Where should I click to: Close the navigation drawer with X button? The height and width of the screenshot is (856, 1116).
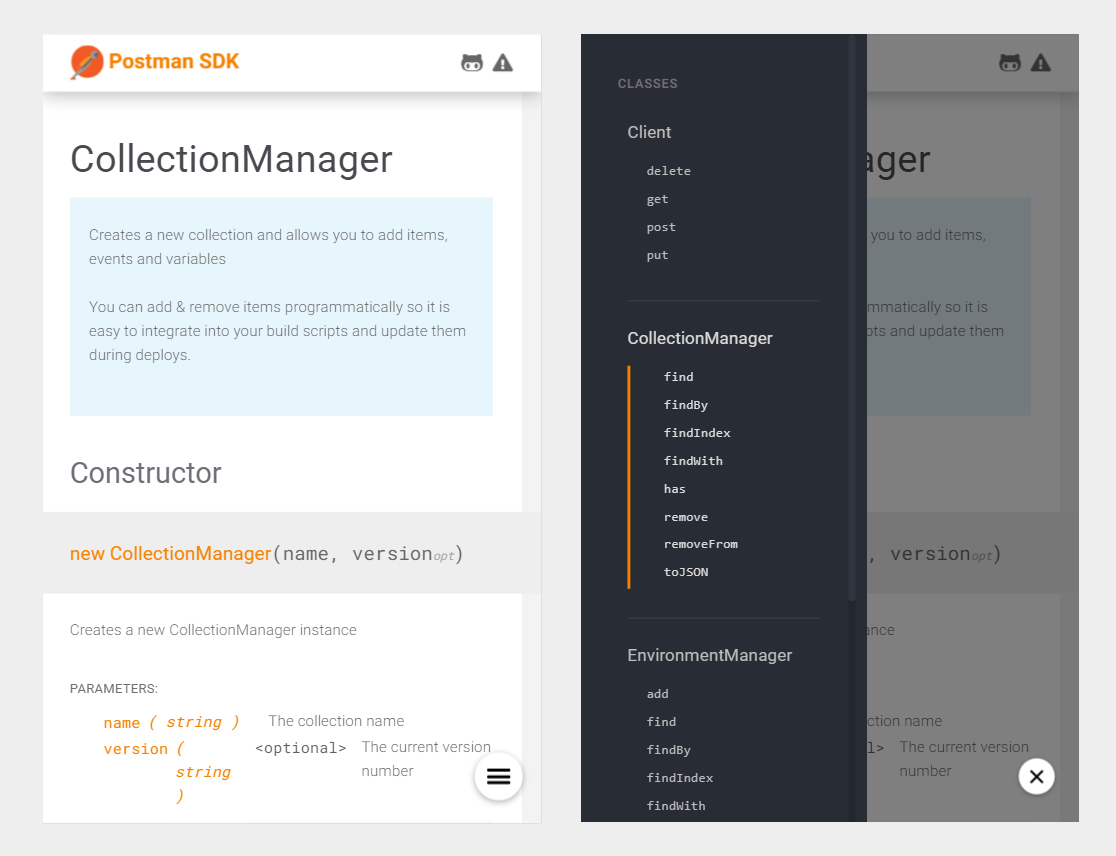(x=1037, y=776)
